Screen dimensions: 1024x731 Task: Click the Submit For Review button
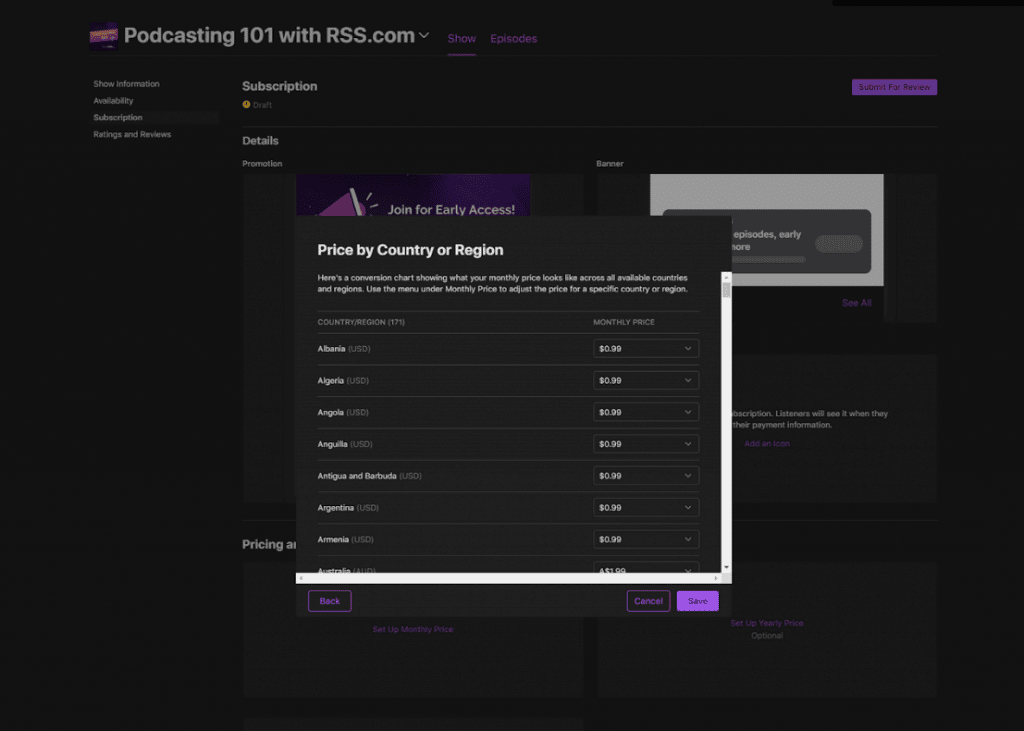[x=894, y=87]
